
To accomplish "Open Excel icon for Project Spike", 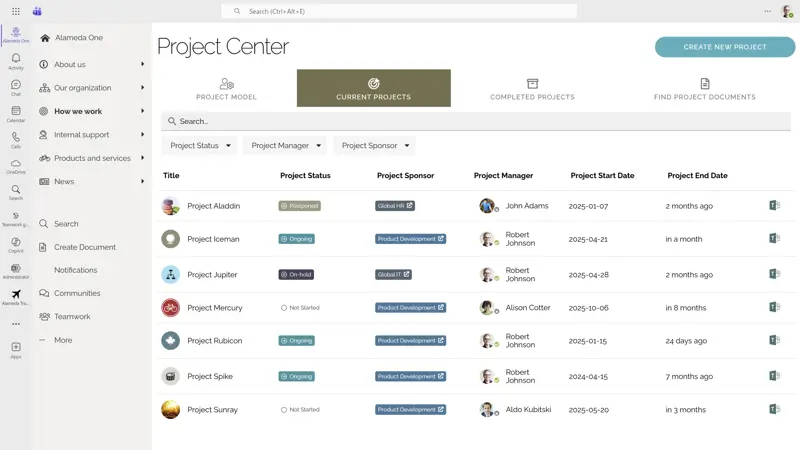I will (x=774, y=376).
